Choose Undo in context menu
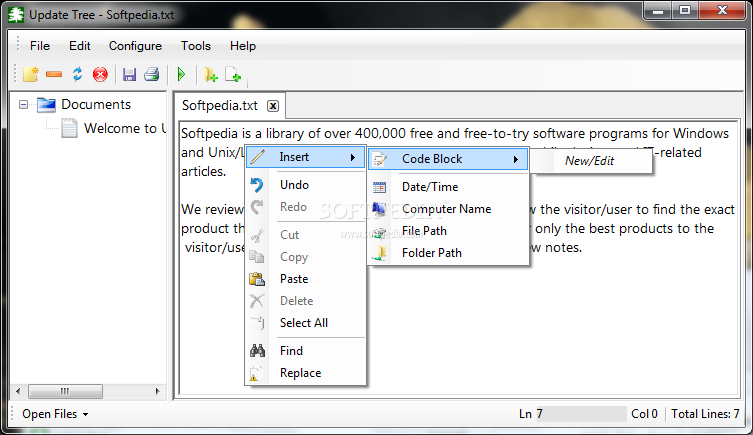This screenshot has height=435, width=753. [x=306, y=185]
